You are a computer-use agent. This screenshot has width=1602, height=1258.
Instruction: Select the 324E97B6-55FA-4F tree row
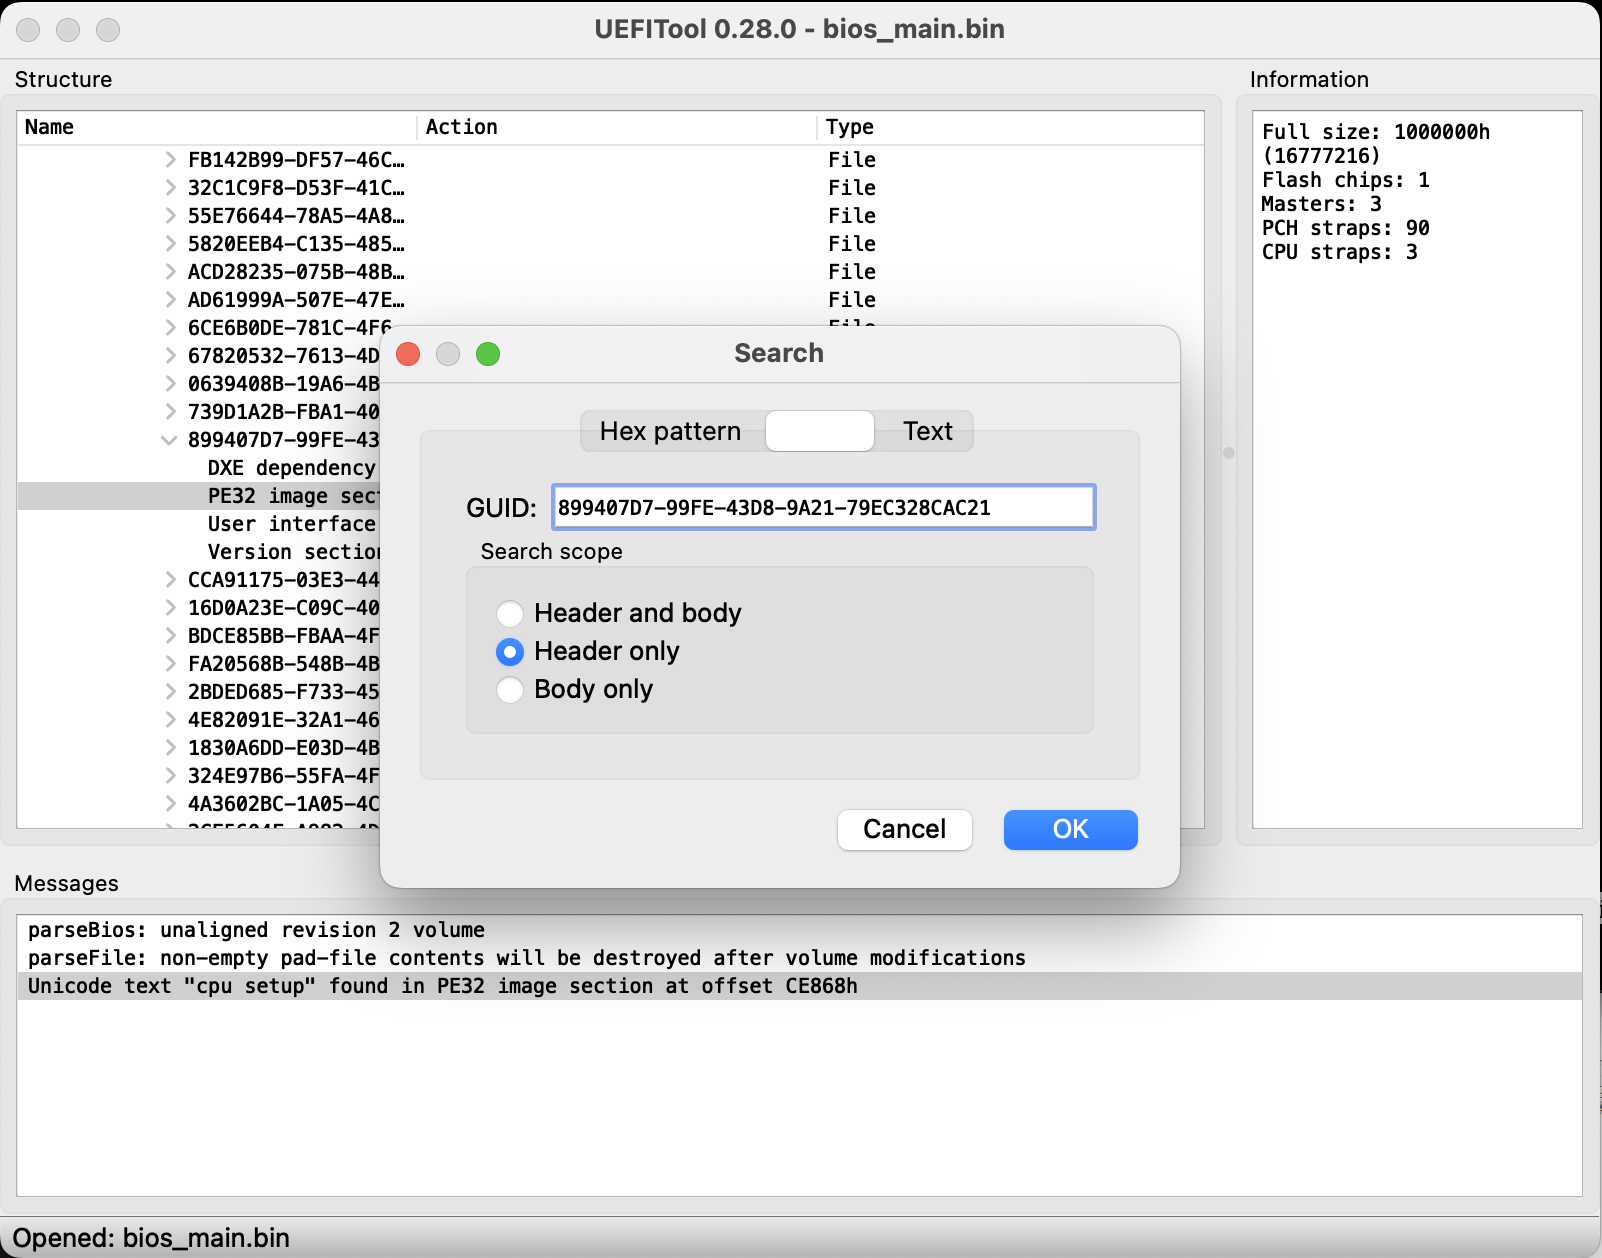tap(284, 776)
